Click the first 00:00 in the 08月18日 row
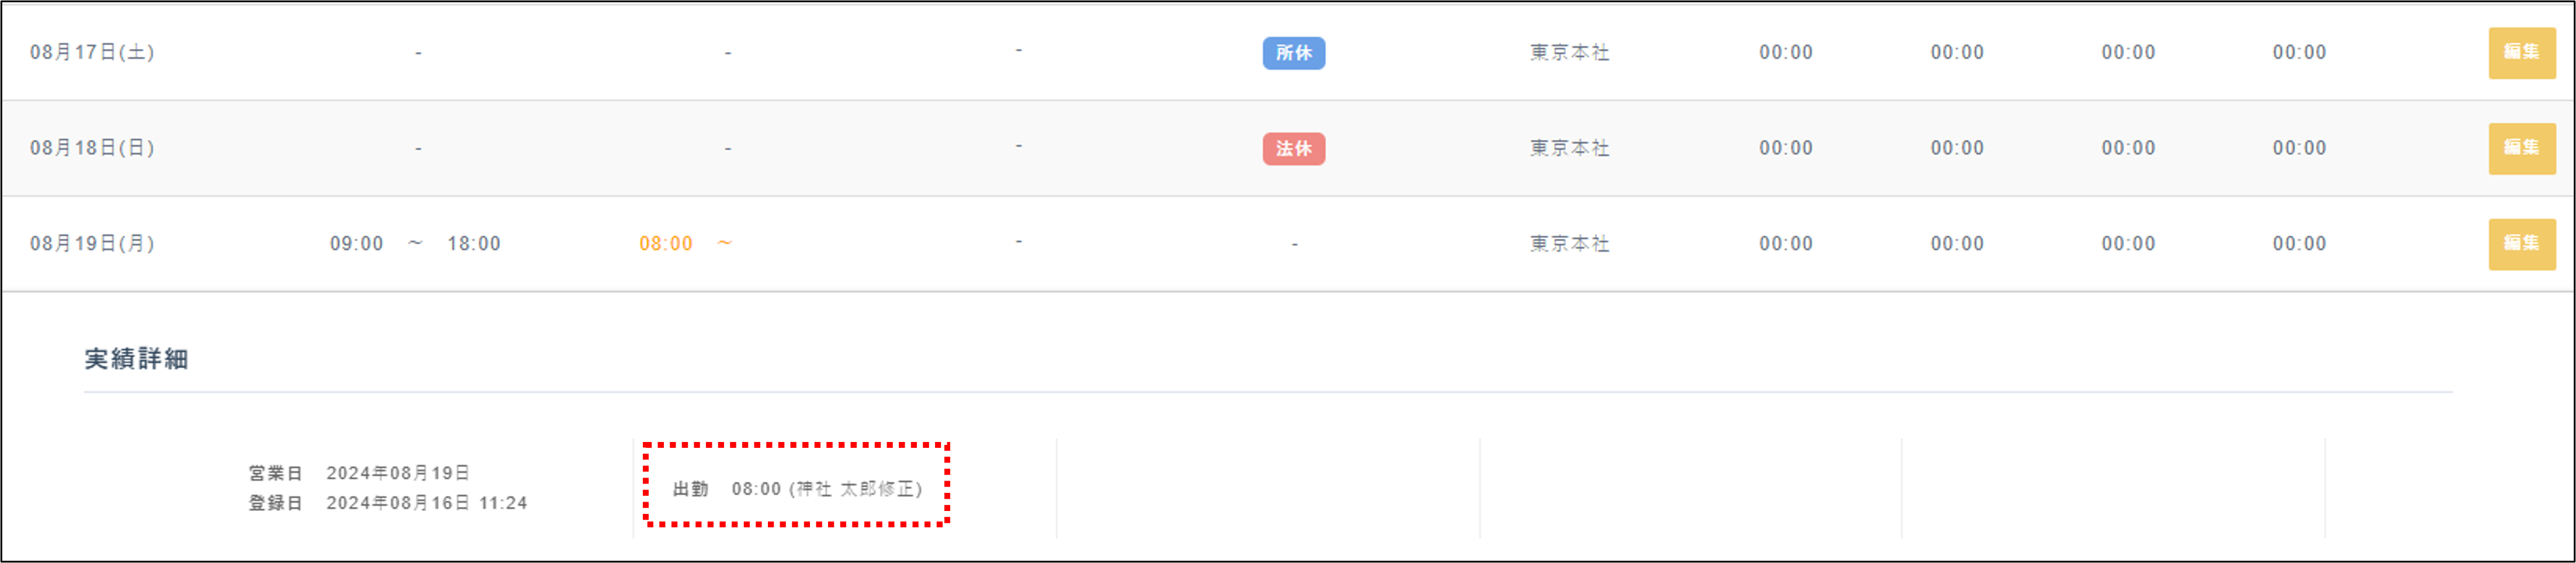The width and height of the screenshot is (2576, 563). click(x=1785, y=149)
